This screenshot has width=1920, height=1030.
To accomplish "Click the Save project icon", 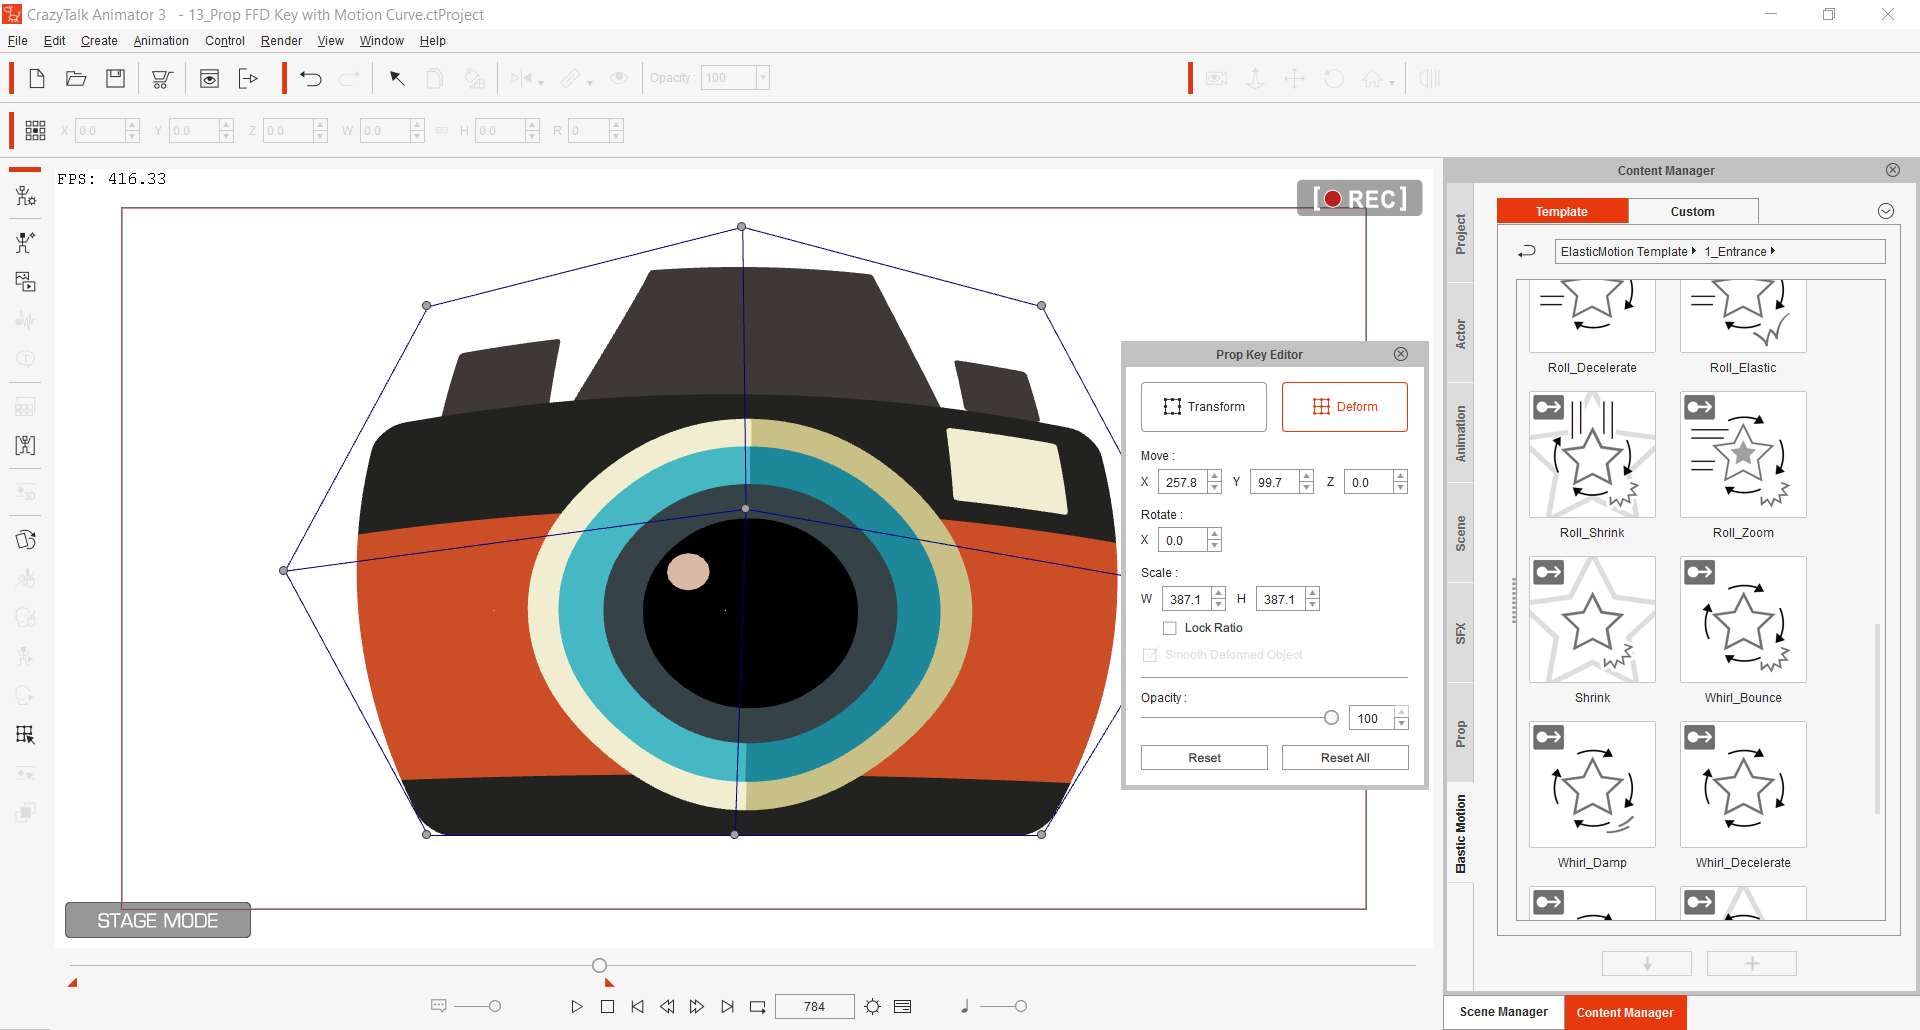I will (x=116, y=78).
